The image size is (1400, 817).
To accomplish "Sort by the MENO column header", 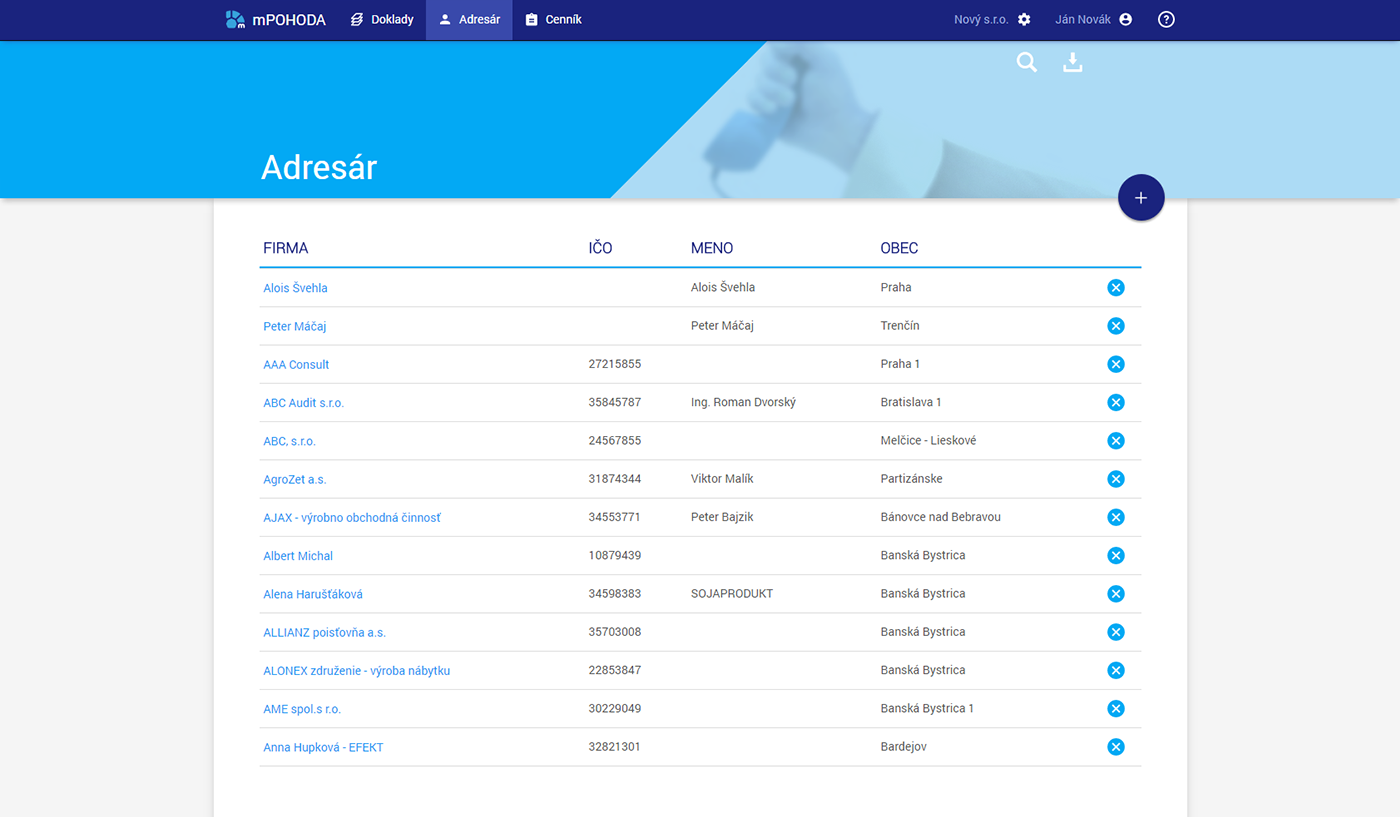I will pos(712,248).
